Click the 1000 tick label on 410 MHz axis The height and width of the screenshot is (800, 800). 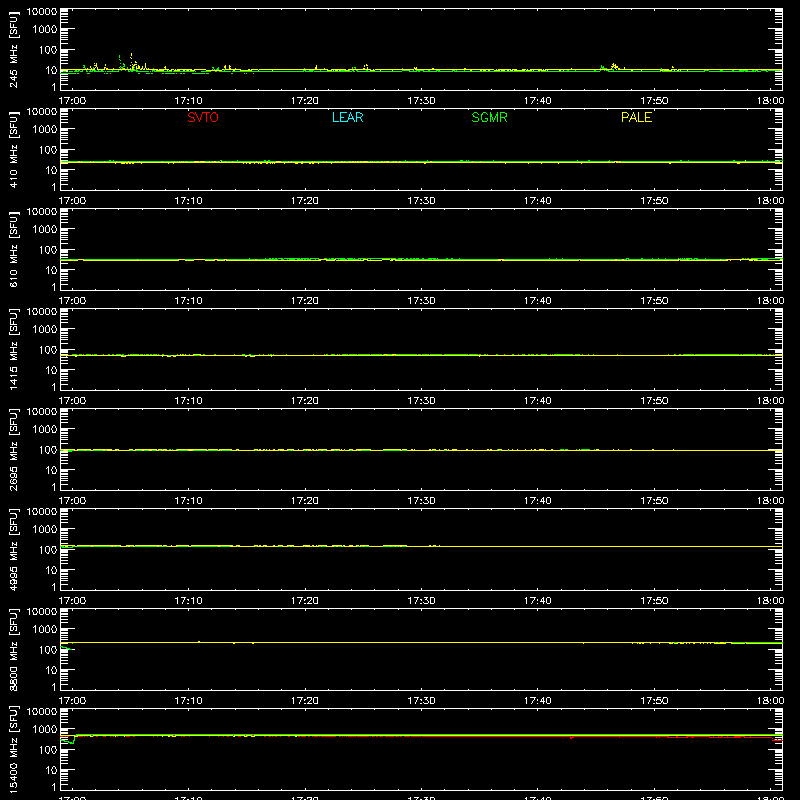tap(45, 130)
